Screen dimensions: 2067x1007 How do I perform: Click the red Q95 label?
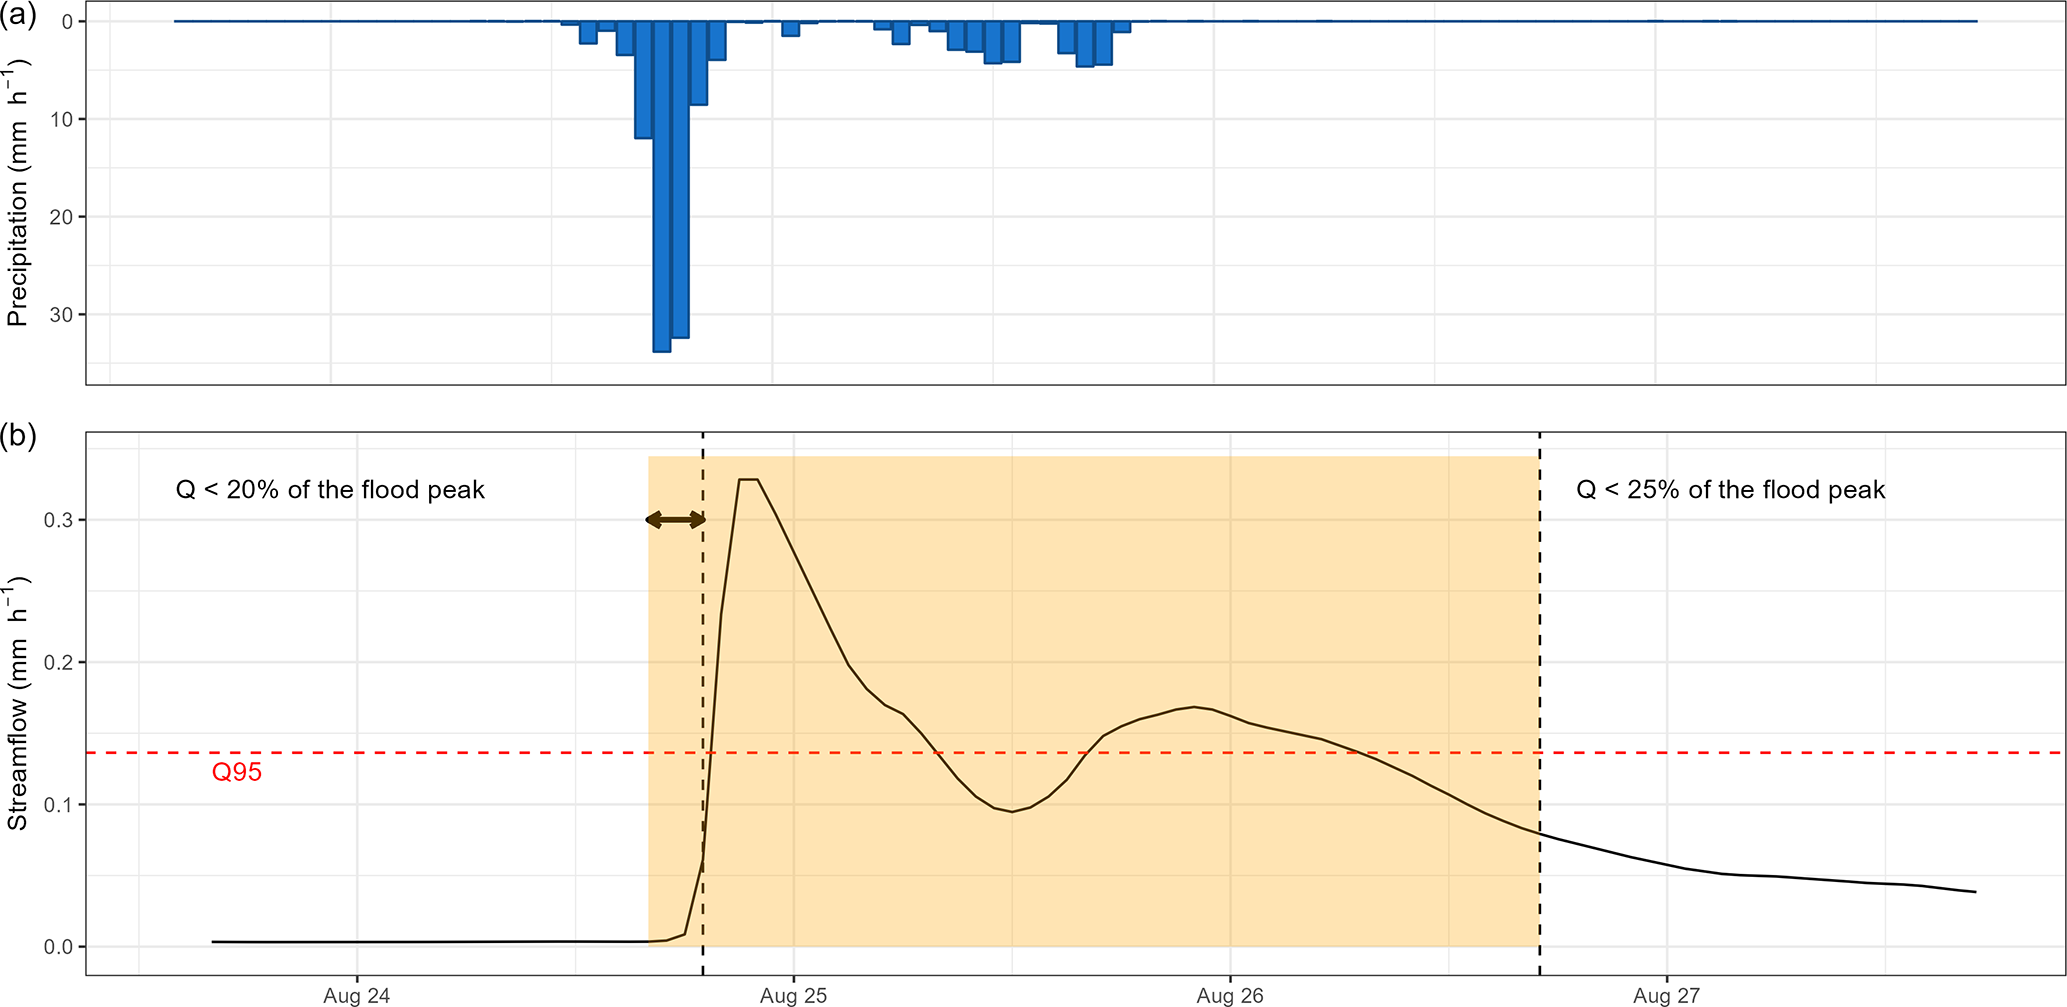(x=237, y=773)
